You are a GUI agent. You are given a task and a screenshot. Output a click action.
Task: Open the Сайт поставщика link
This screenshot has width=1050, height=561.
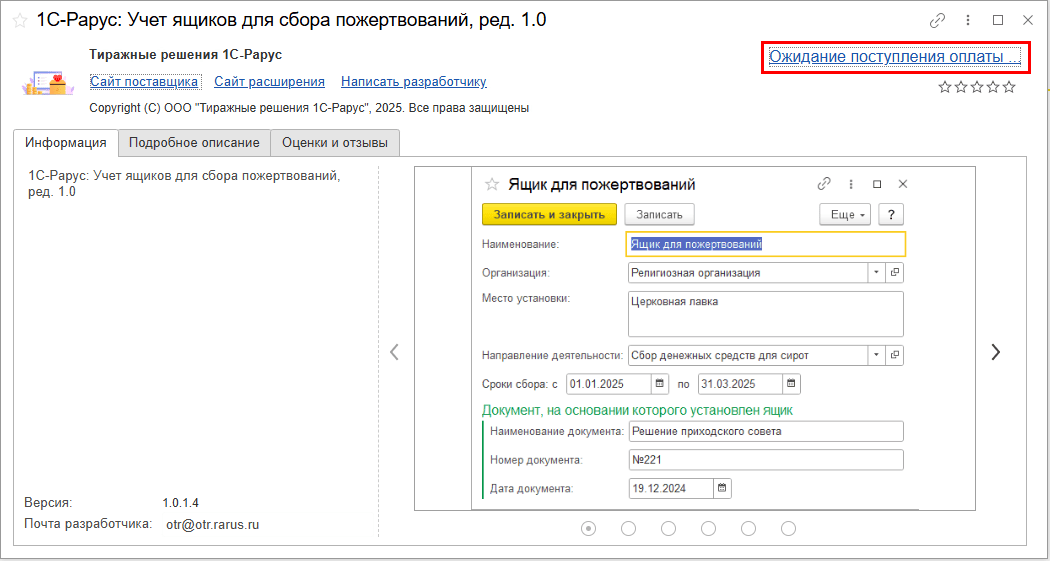tap(145, 82)
